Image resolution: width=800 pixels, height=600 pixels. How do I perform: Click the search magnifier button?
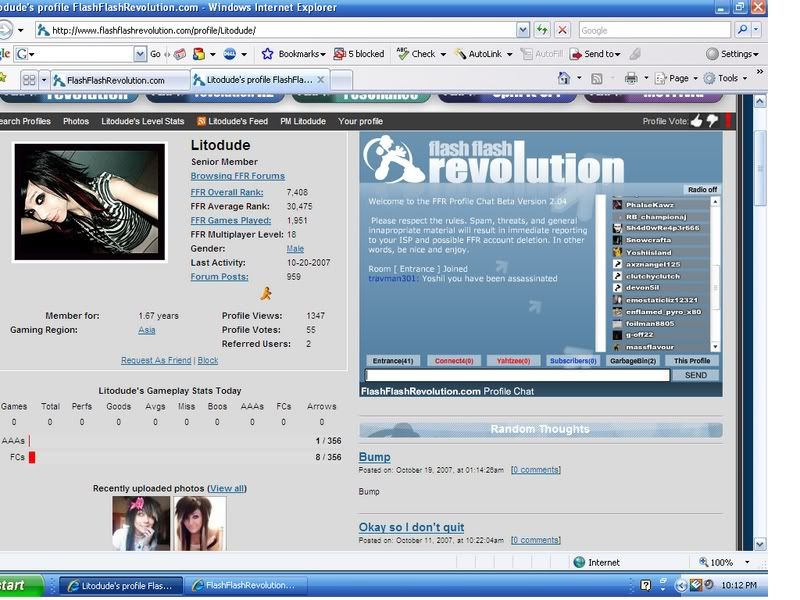pos(743,30)
